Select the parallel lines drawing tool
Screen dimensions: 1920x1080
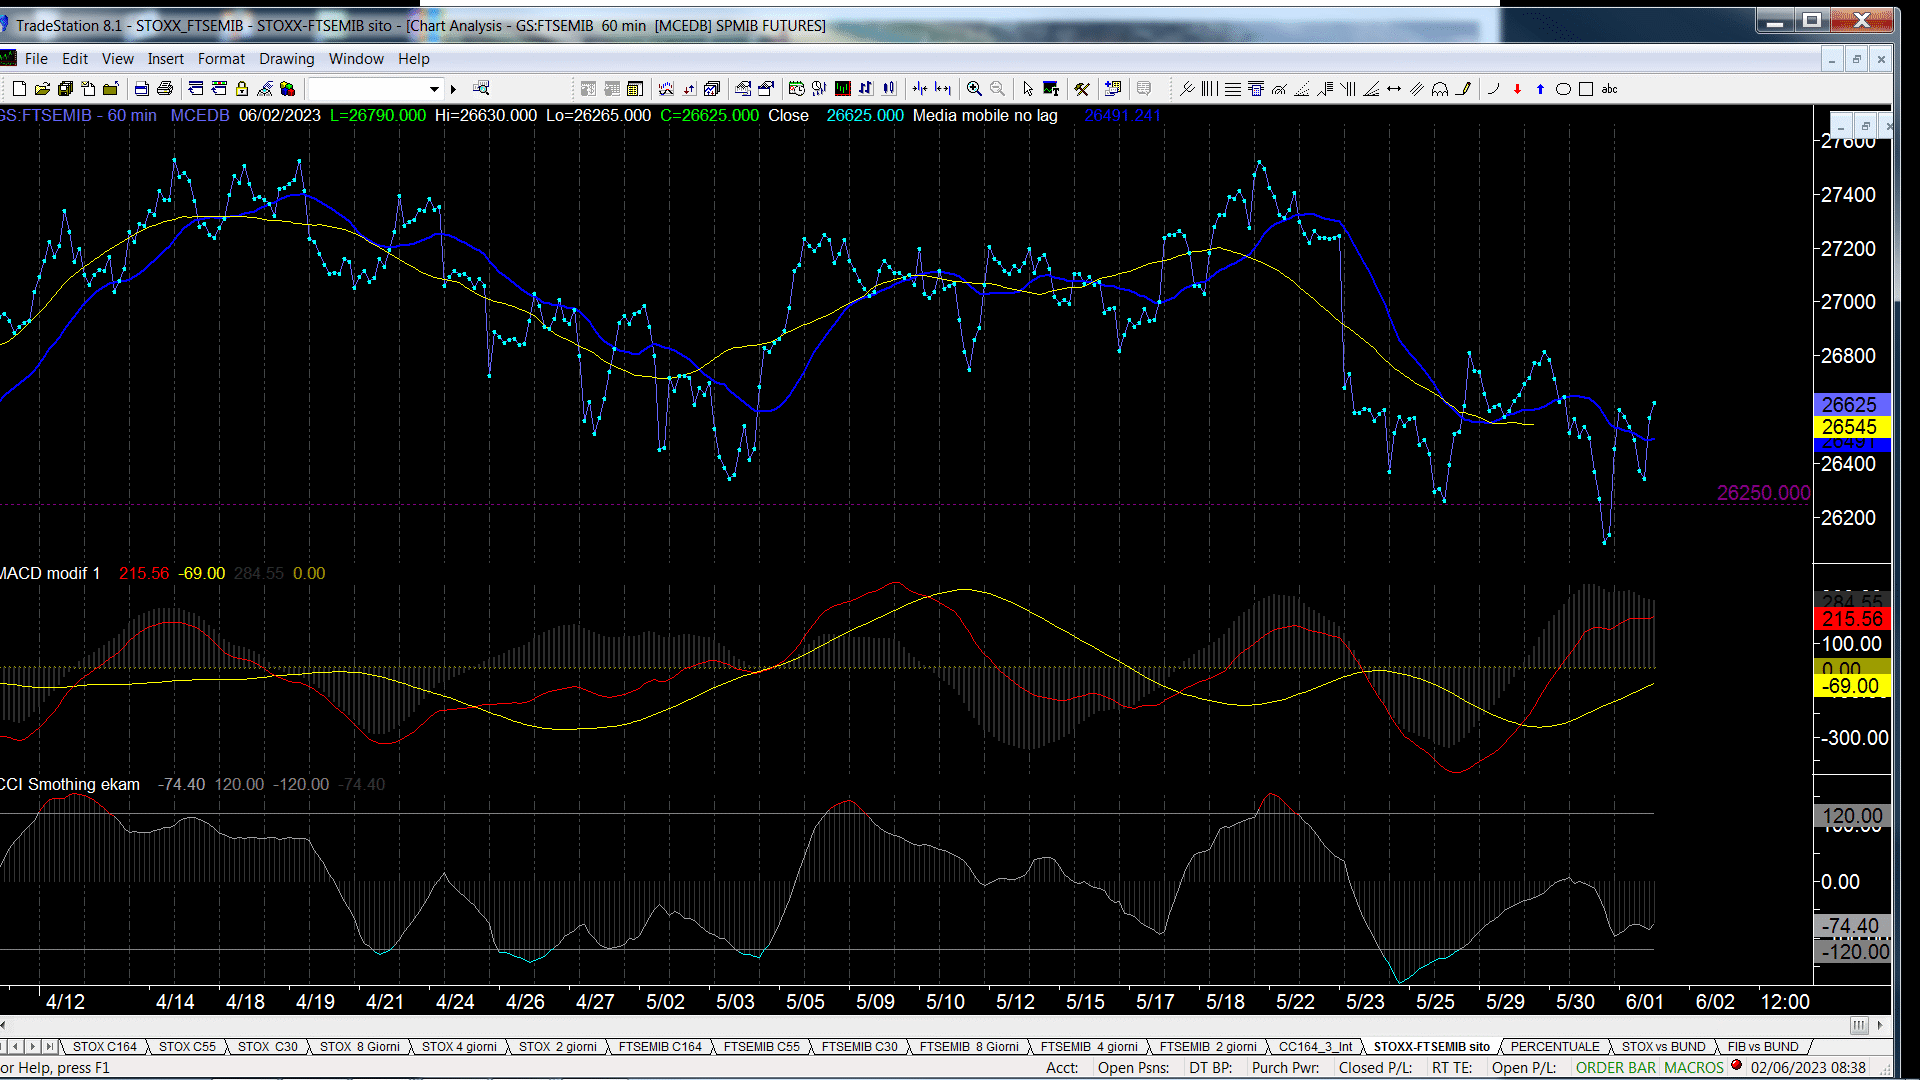(x=1417, y=89)
